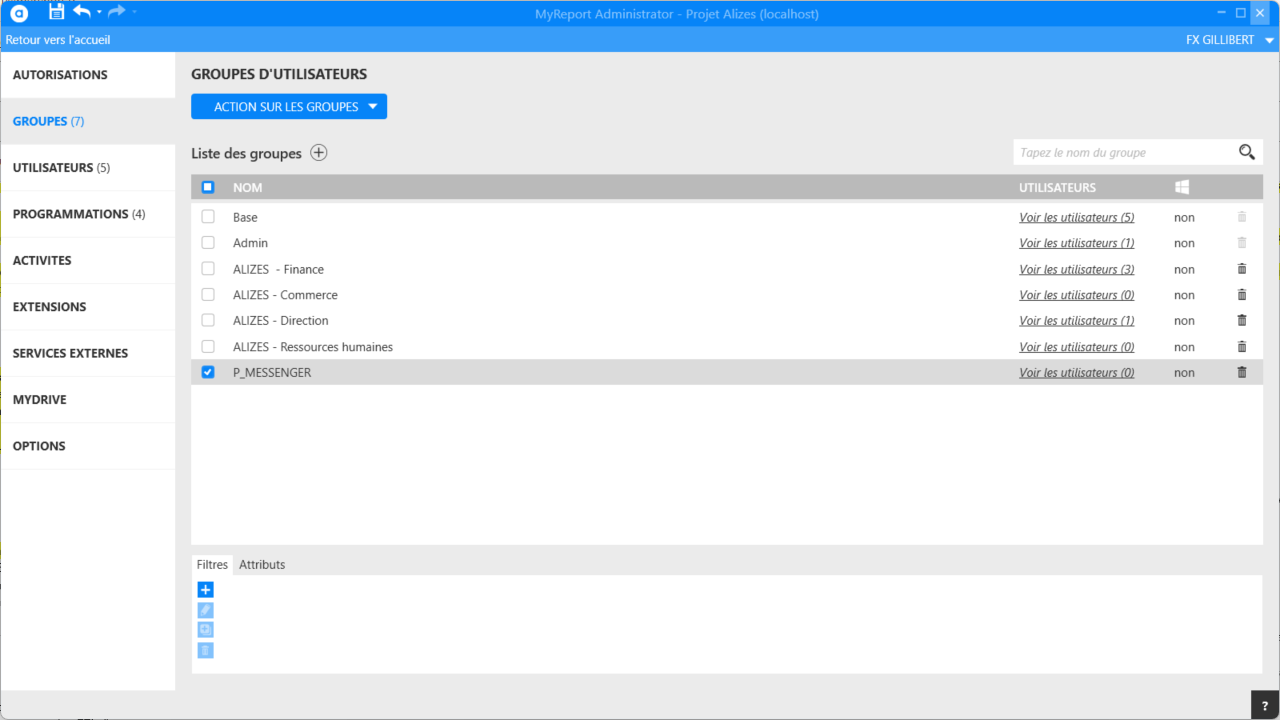The image size is (1280, 720).
Task: Add a new group with plus icon
Action: (x=318, y=153)
